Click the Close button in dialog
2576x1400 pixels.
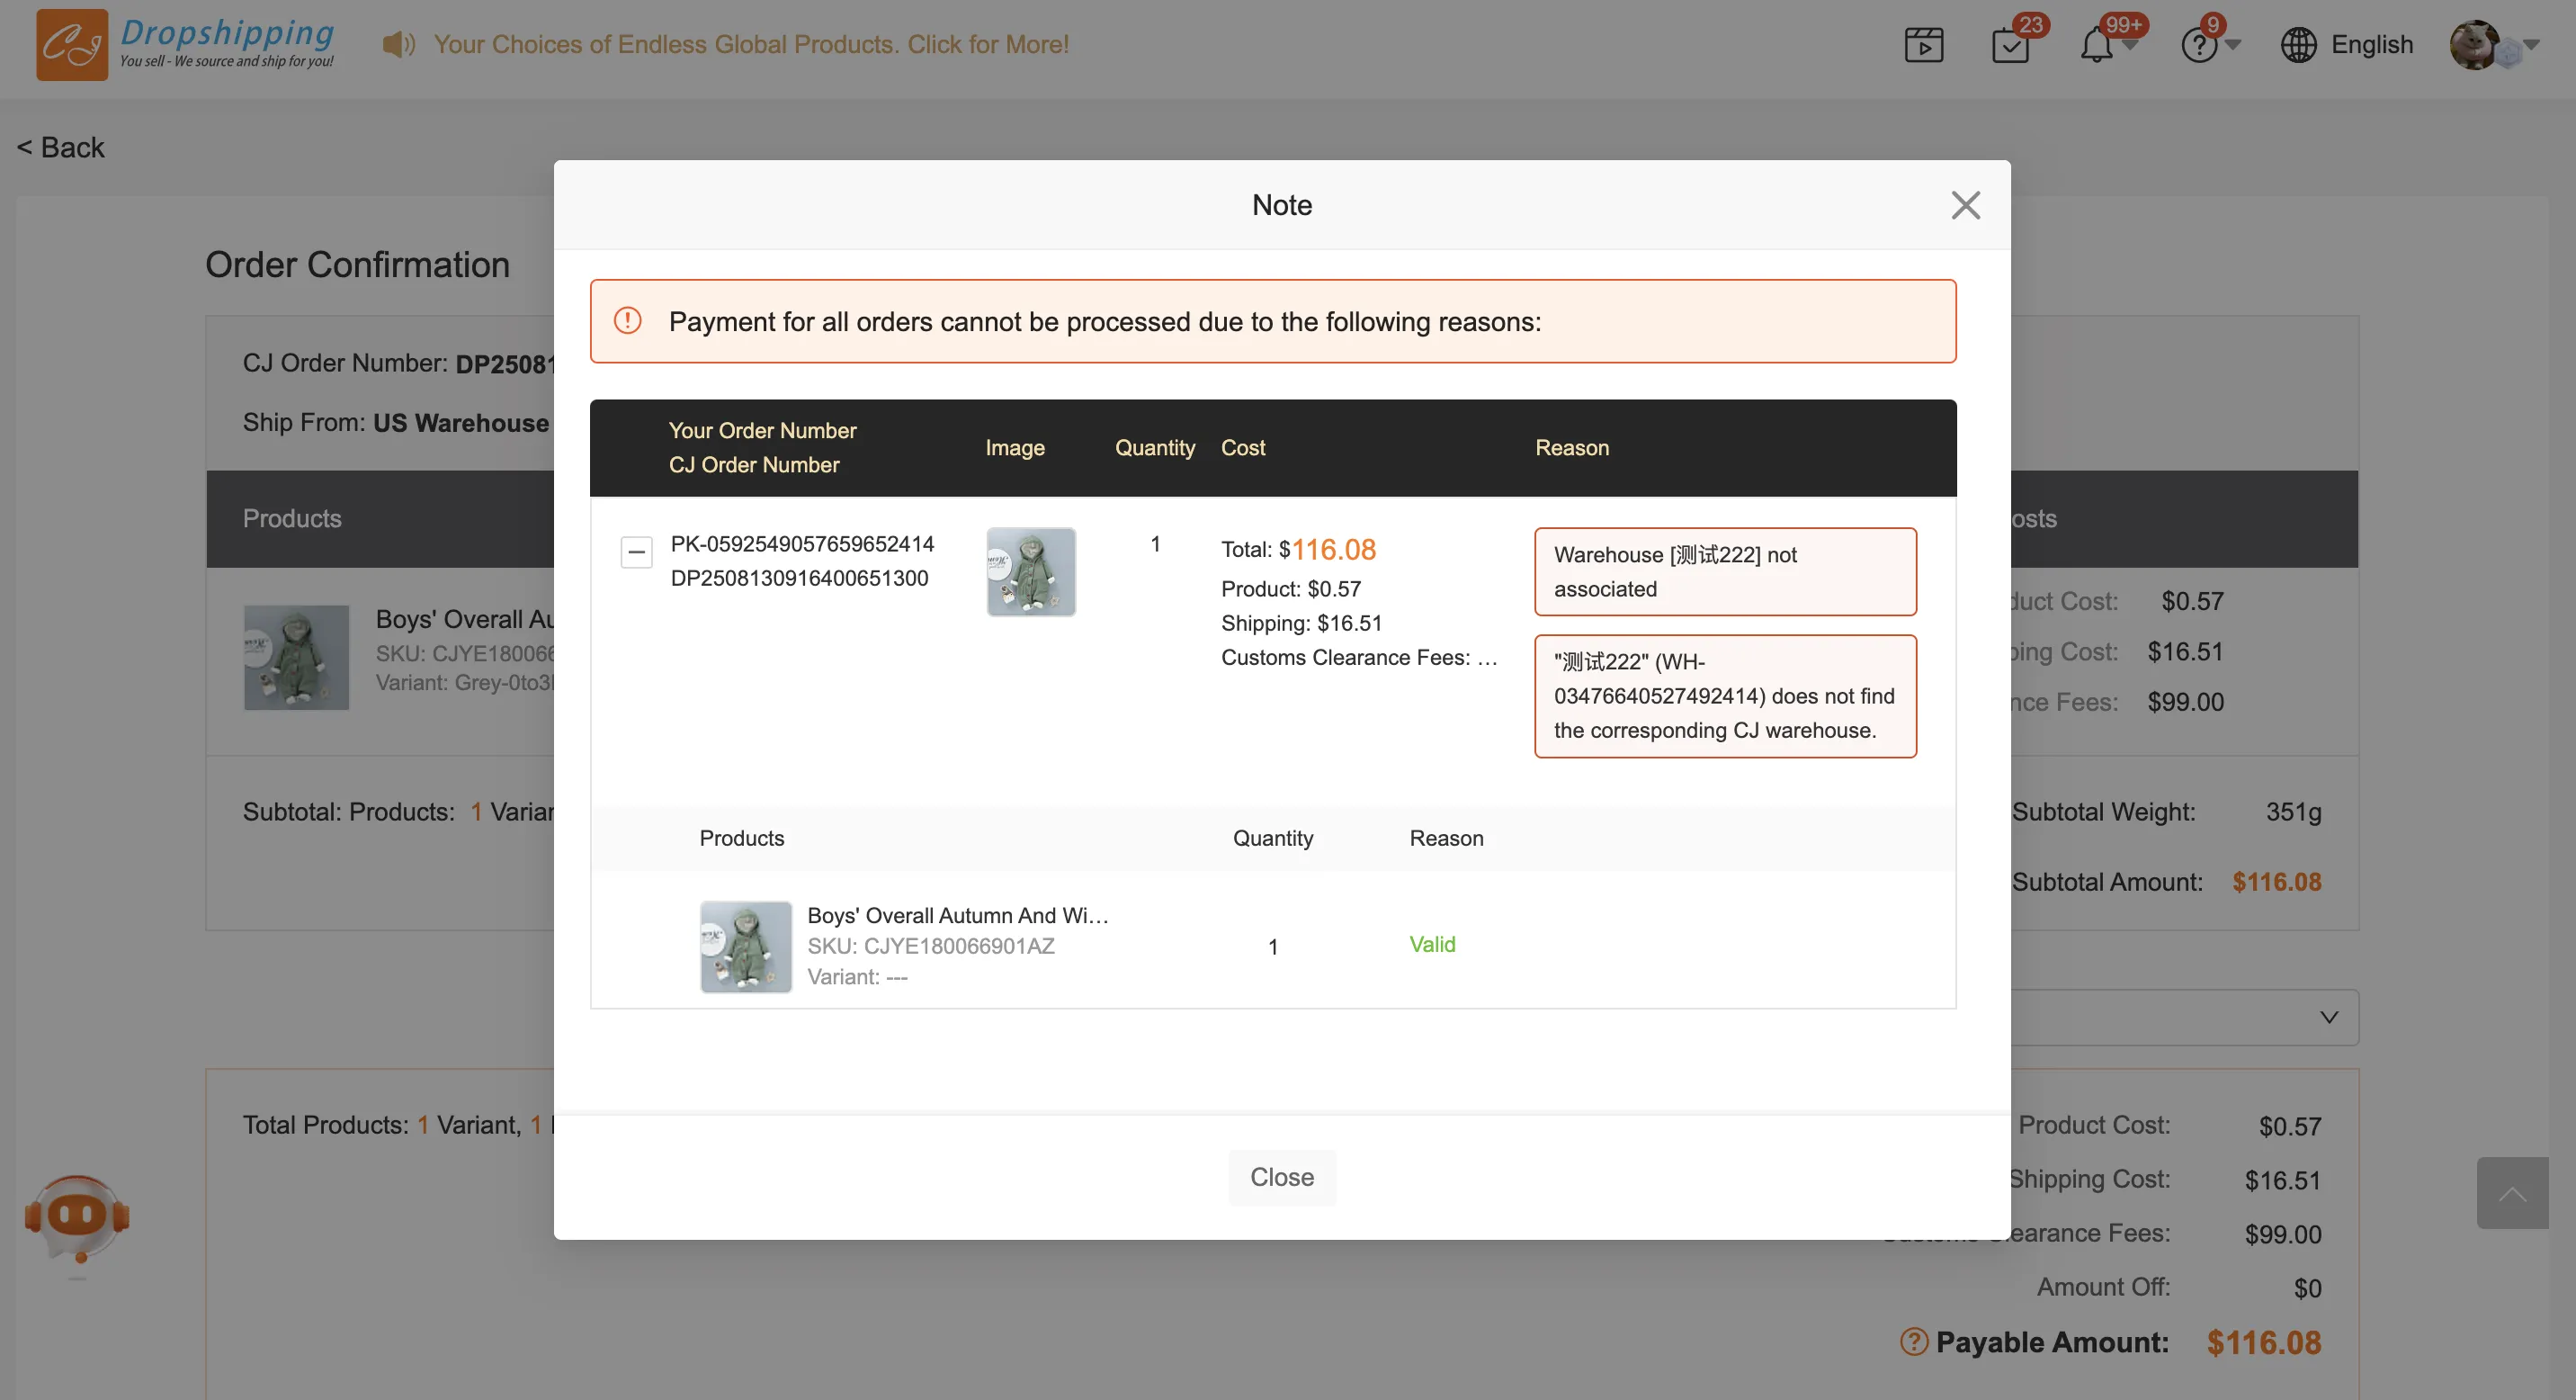coord(1281,1177)
